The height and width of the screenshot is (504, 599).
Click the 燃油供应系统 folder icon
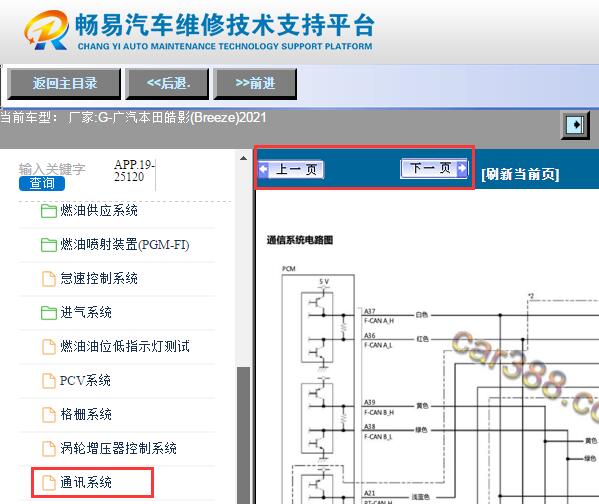point(49,211)
